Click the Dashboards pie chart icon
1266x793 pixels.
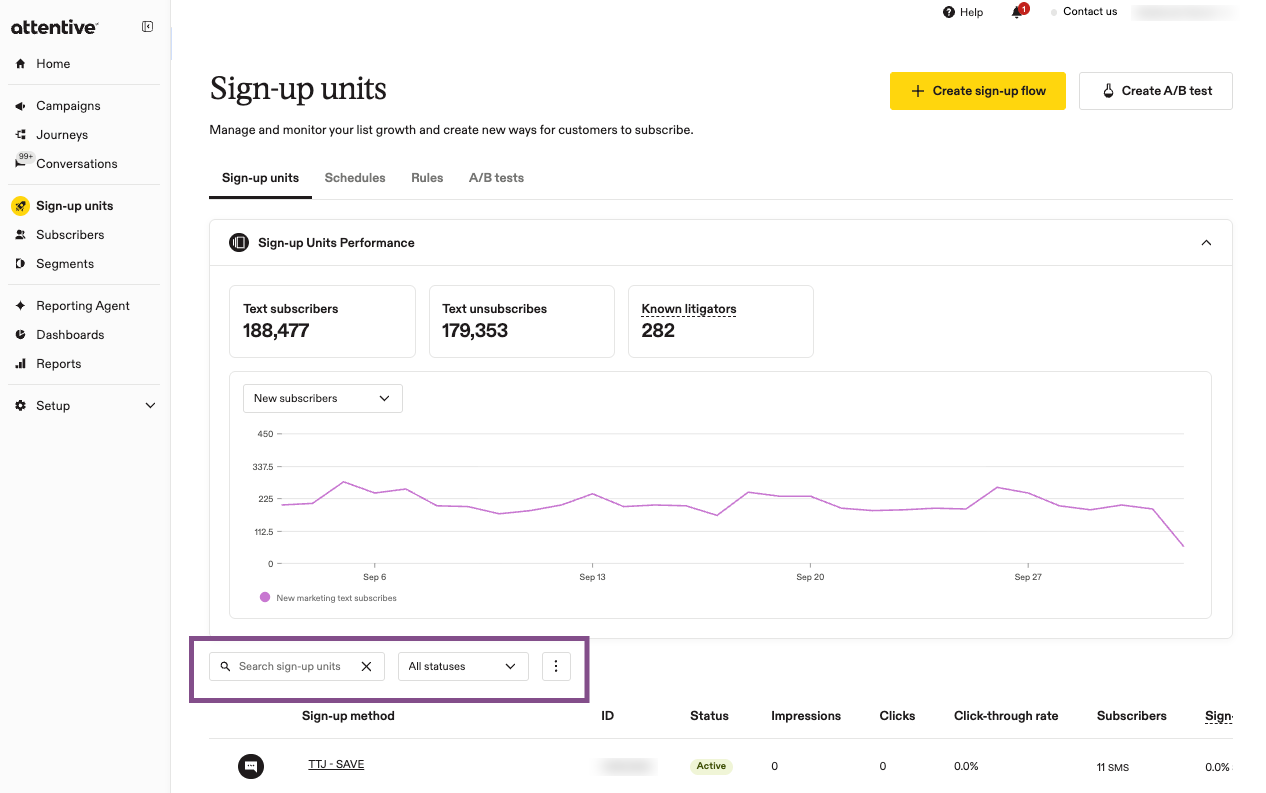tap(21, 335)
